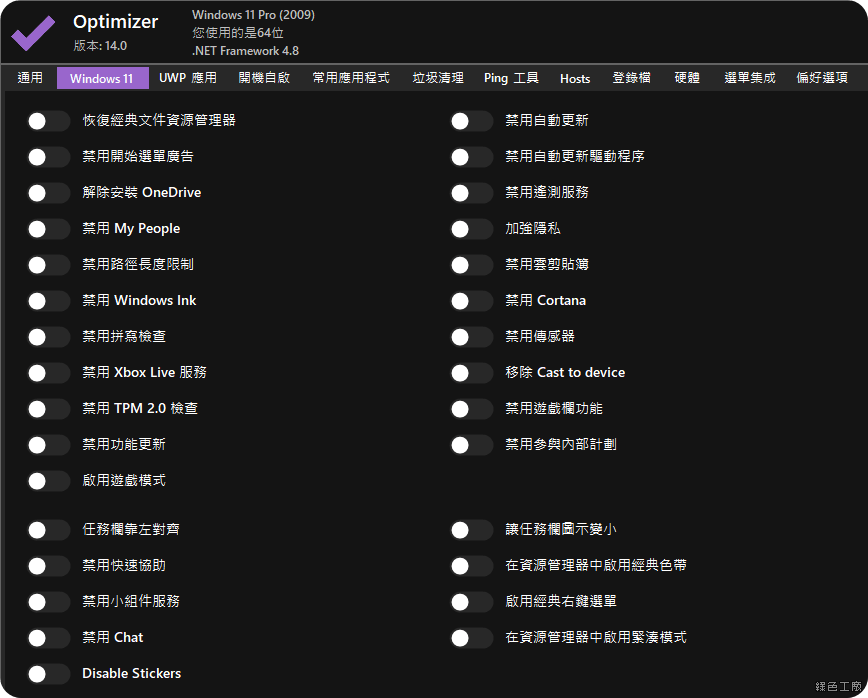
Task: Go to the 垃圾清理 tab
Action: pyautogui.click(x=438, y=78)
